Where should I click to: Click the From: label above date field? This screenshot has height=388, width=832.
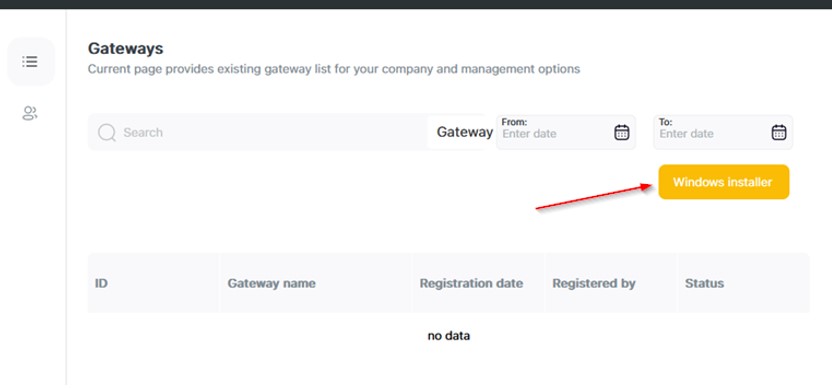click(514, 122)
